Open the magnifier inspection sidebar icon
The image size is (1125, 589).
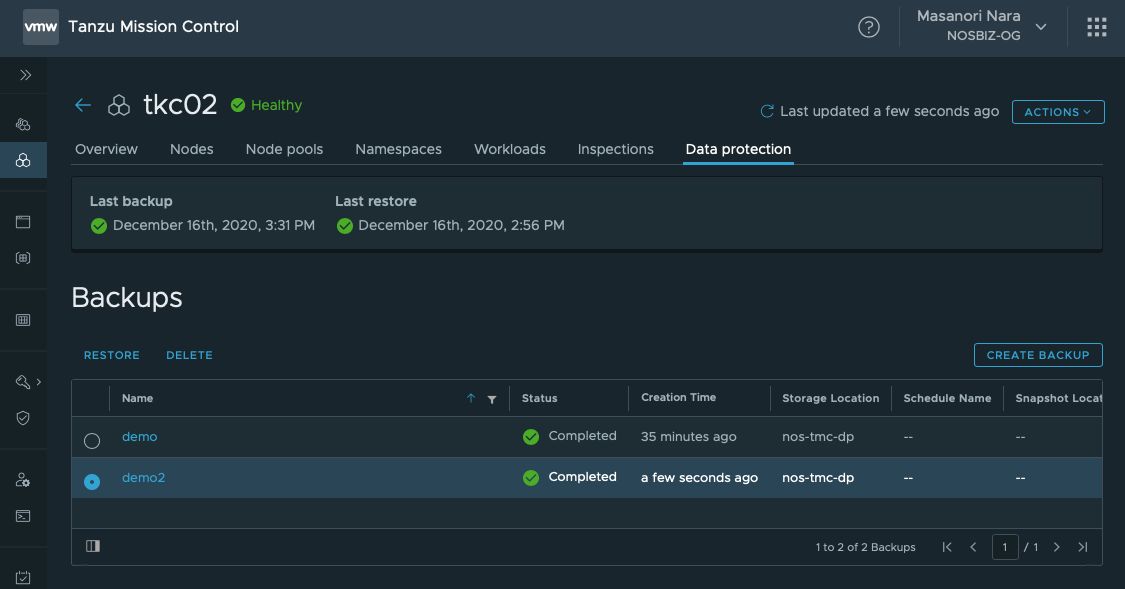pyautogui.click(x=22, y=382)
